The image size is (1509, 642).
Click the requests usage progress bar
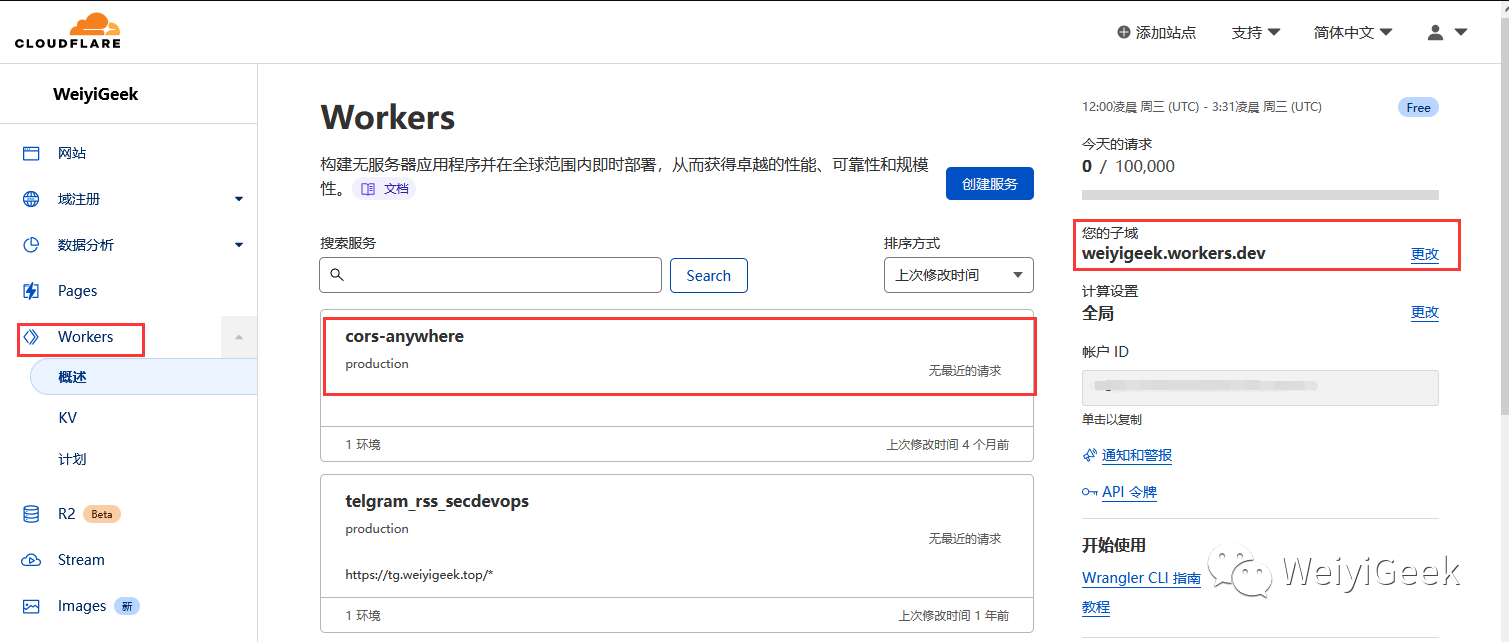point(1260,194)
